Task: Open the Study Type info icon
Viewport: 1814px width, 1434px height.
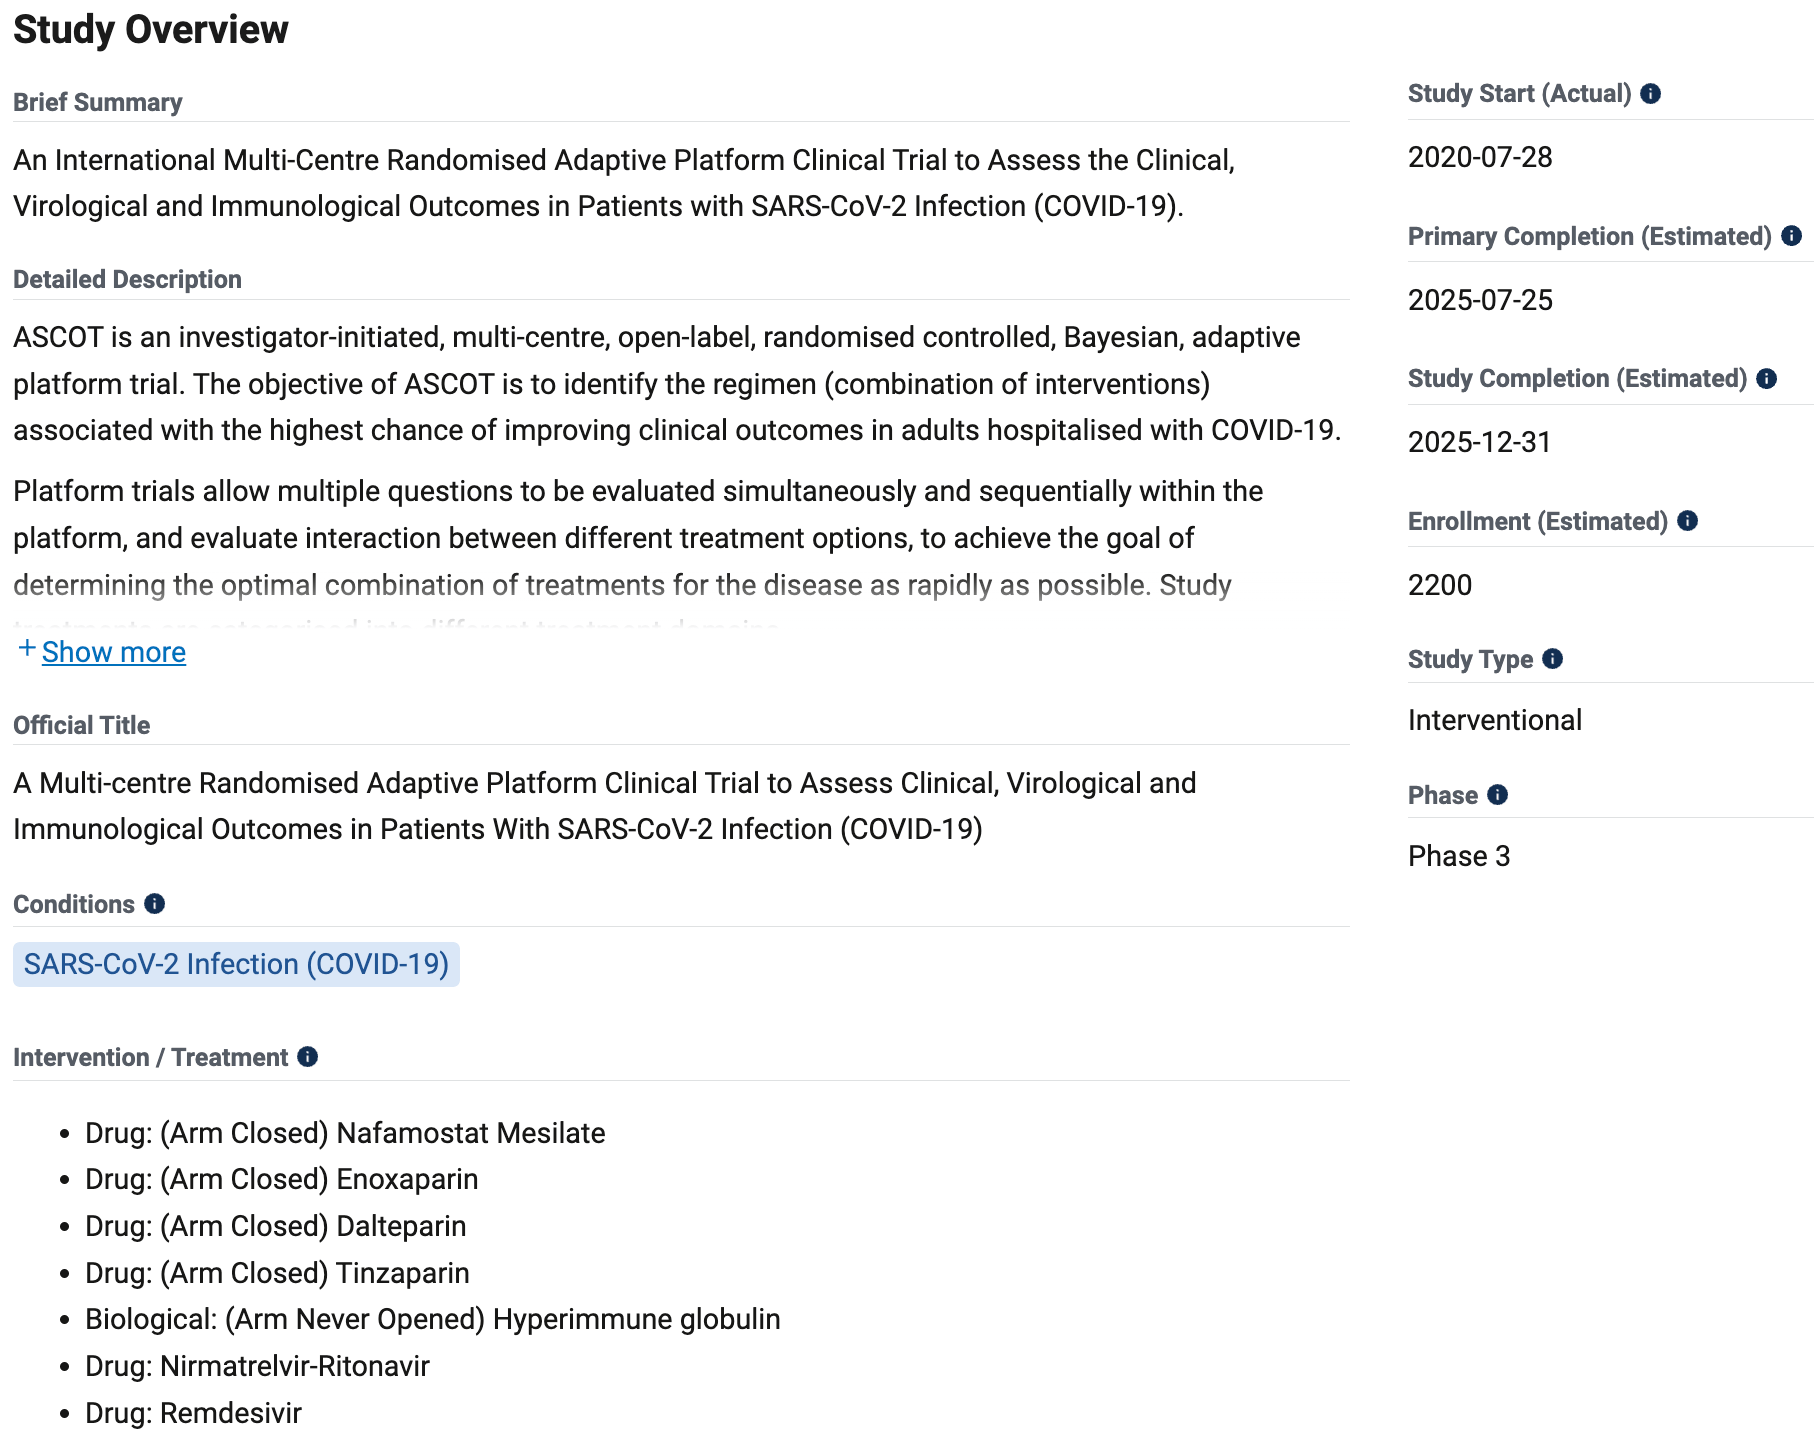Action: coord(1552,659)
